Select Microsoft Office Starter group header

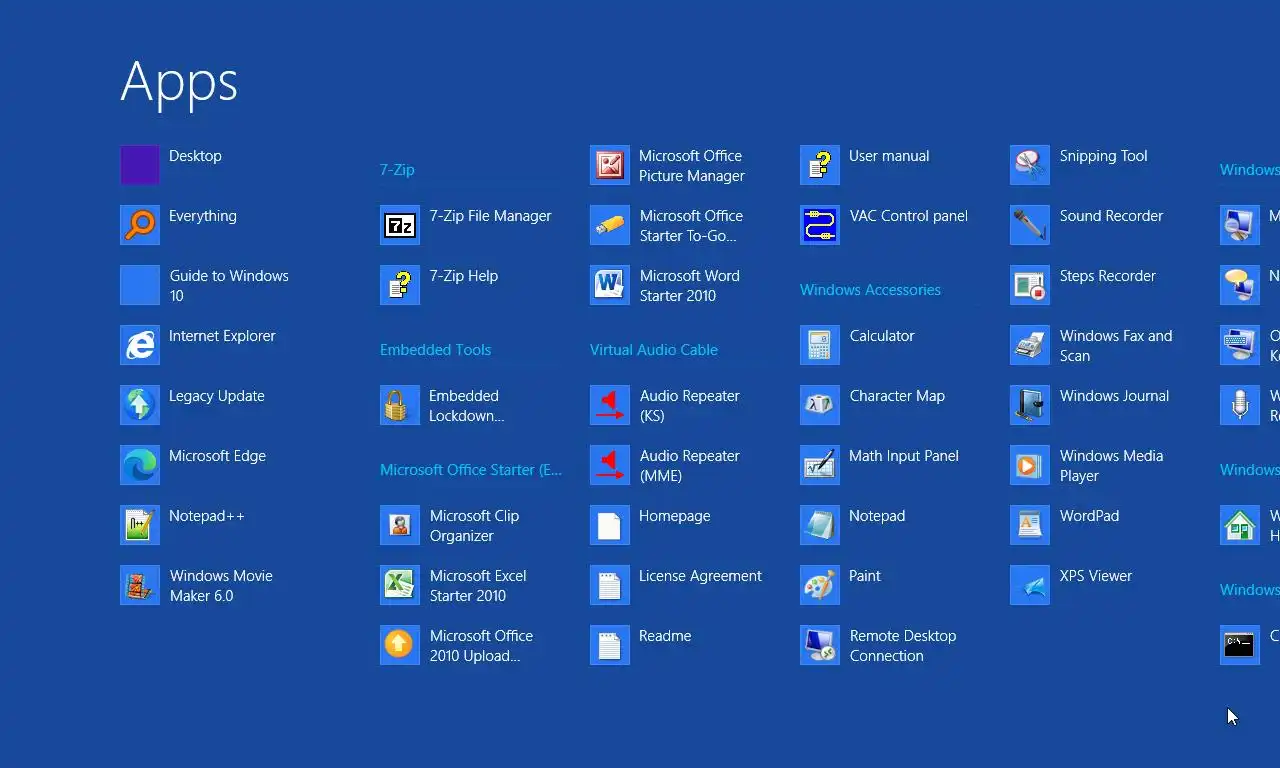471,470
